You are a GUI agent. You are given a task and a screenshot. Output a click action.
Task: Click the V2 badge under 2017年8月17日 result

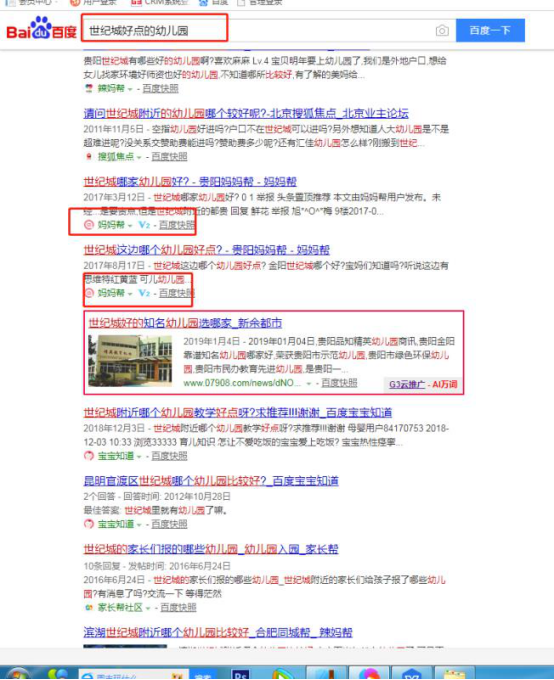click(x=144, y=293)
